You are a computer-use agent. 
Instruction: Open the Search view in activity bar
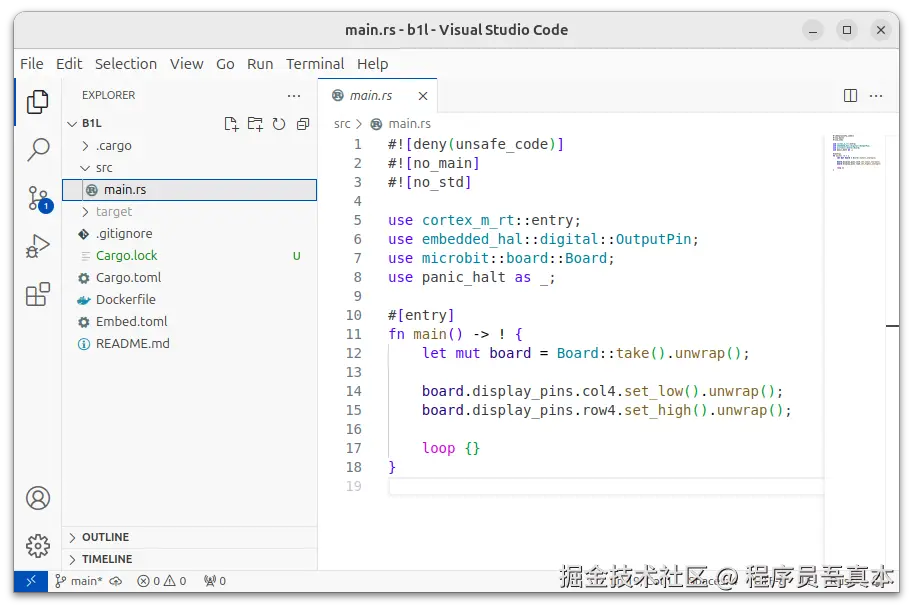38,150
